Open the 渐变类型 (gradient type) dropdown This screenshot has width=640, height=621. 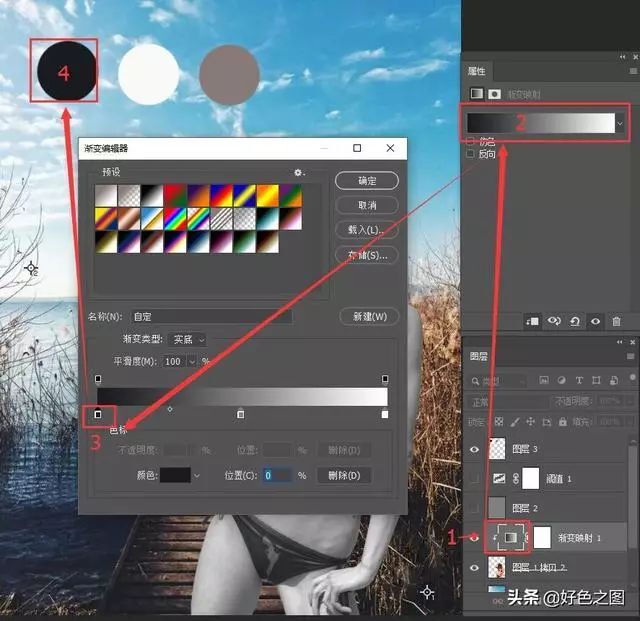[x=187, y=340]
